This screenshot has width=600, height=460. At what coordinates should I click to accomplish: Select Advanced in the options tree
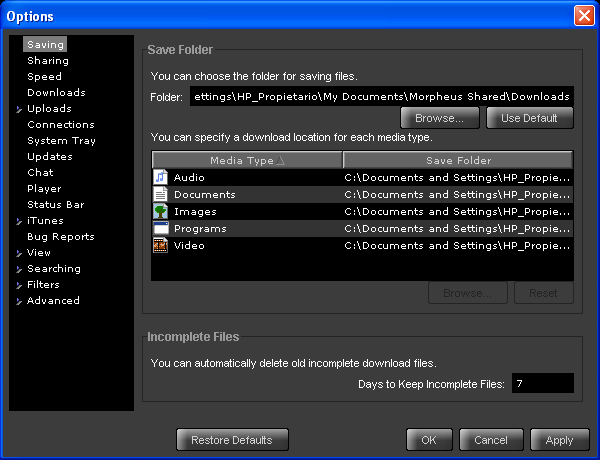53,301
